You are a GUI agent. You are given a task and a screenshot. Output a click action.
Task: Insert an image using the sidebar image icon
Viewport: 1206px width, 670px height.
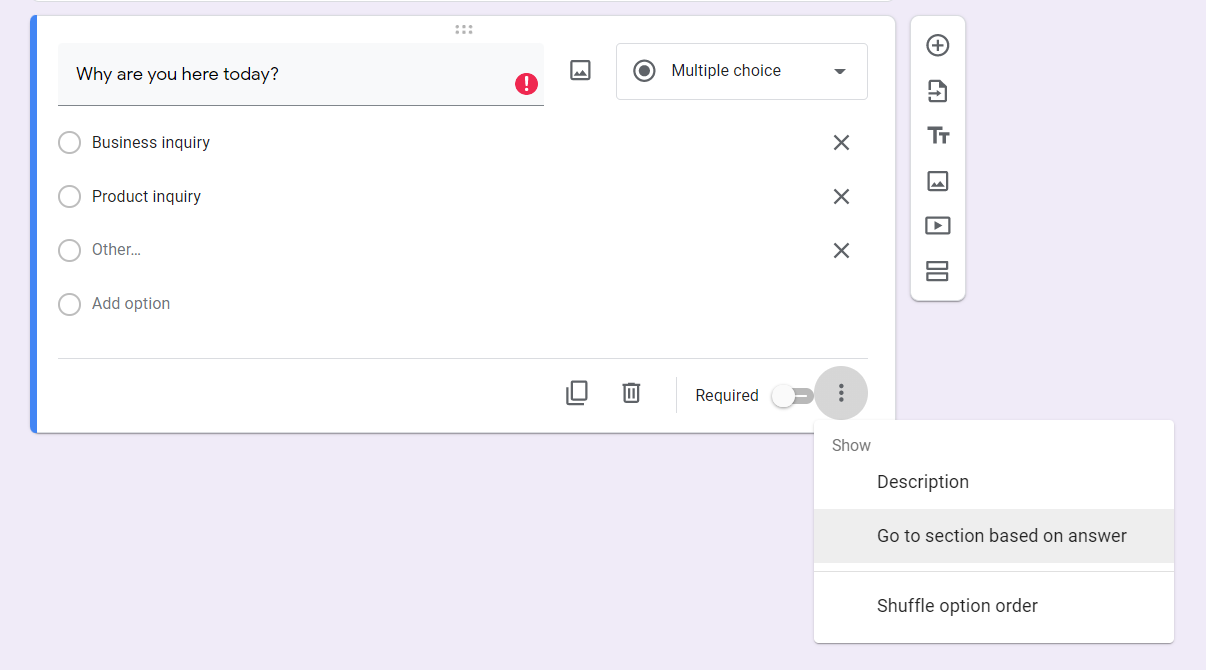tap(937, 180)
